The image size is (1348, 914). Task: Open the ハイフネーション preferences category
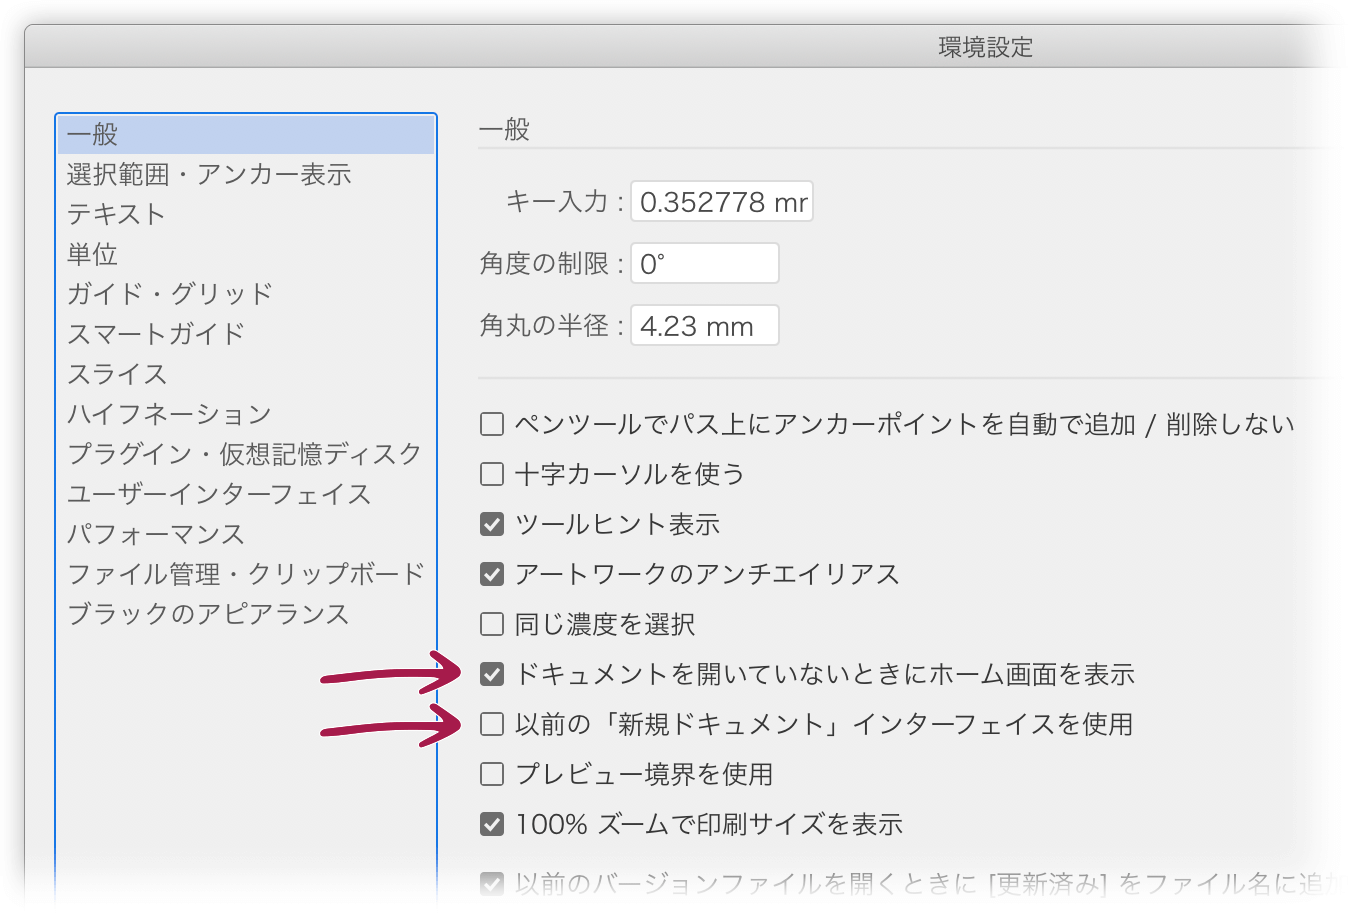pyautogui.click(x=246, y=414)
